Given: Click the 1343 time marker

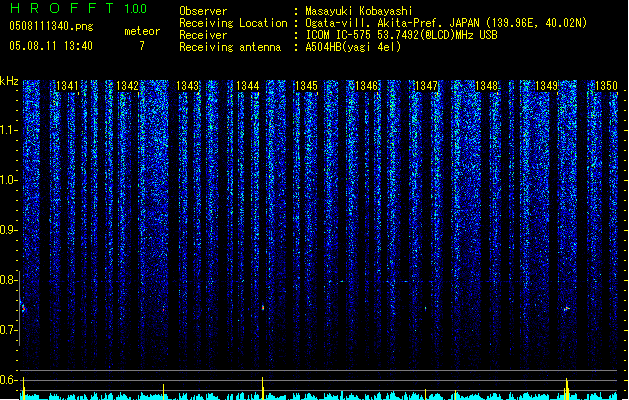Looking at the screenshot, I should [188, 86].
